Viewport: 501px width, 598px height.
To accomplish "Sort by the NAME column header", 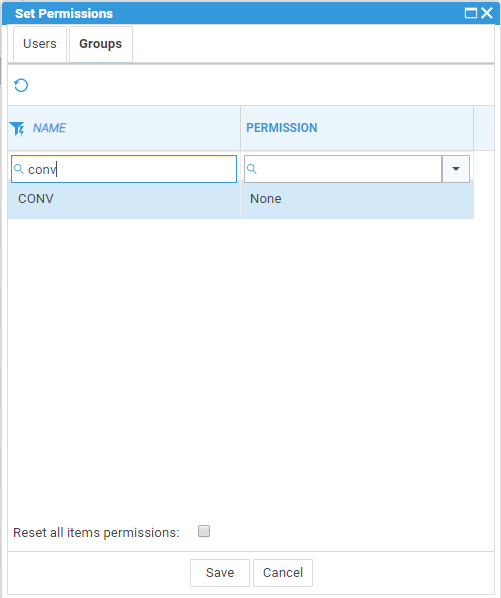I will tap(49, 128).
